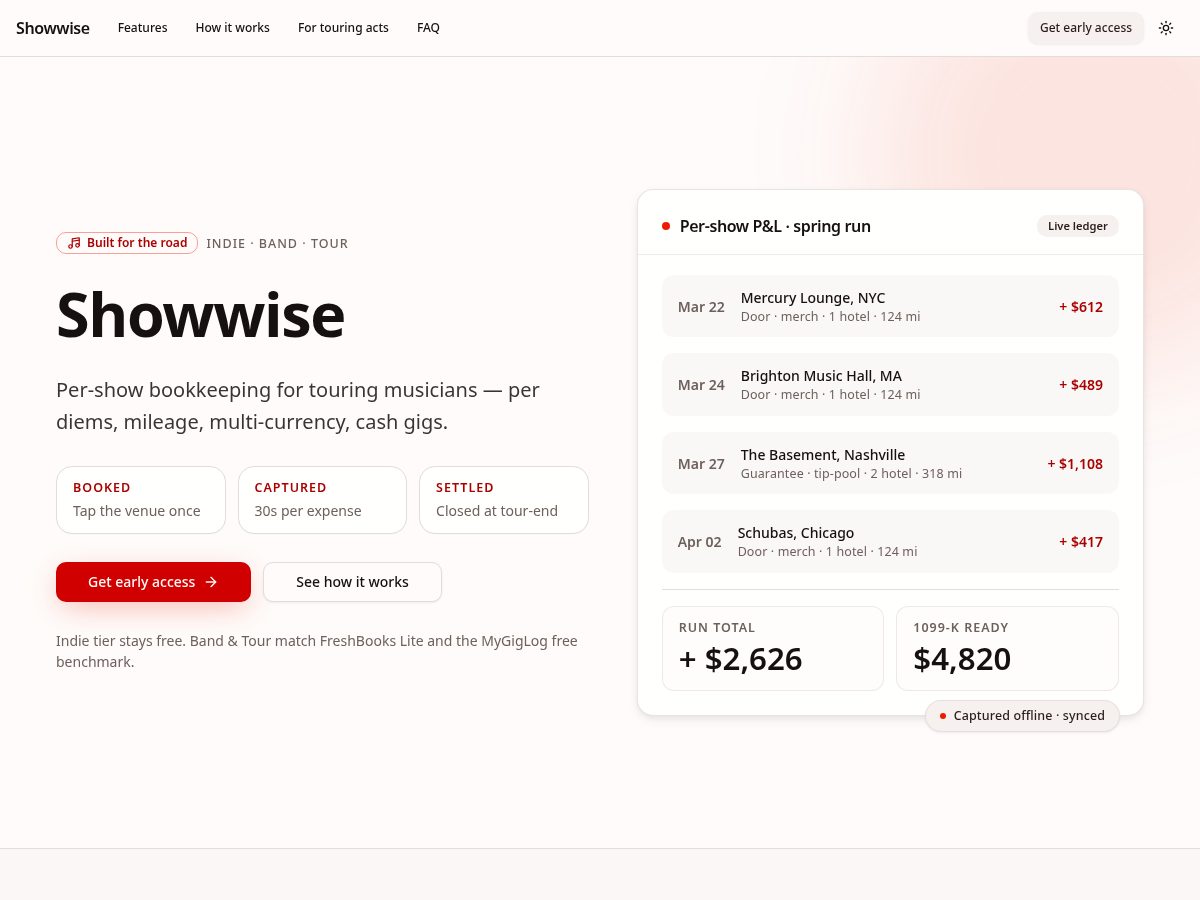The image size is (1200, 900).
Task: Click the Per-show P&L · spring run title
Action: [x=775, y=226]
